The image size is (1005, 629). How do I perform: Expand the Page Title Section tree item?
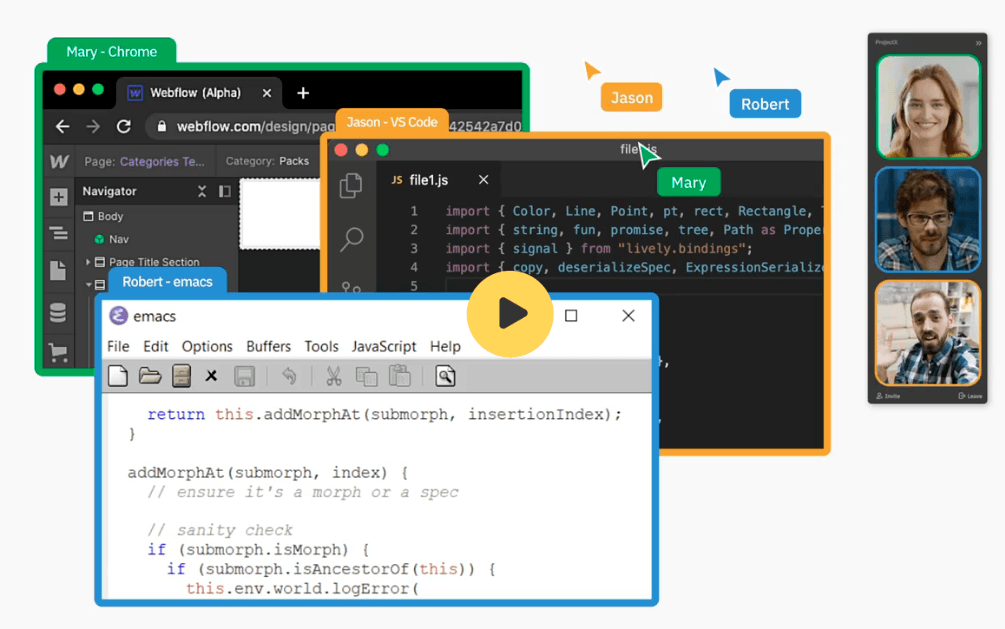point(88,262)
